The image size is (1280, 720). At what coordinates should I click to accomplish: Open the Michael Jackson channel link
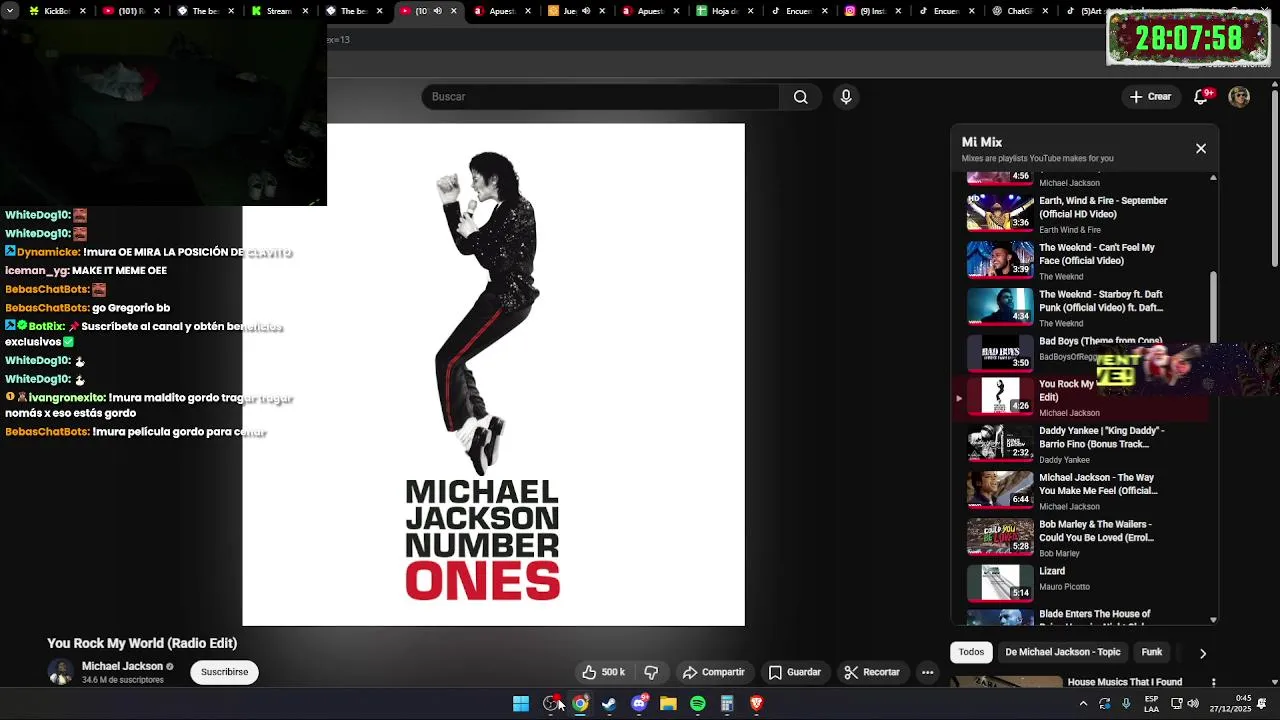pos(122,666)
